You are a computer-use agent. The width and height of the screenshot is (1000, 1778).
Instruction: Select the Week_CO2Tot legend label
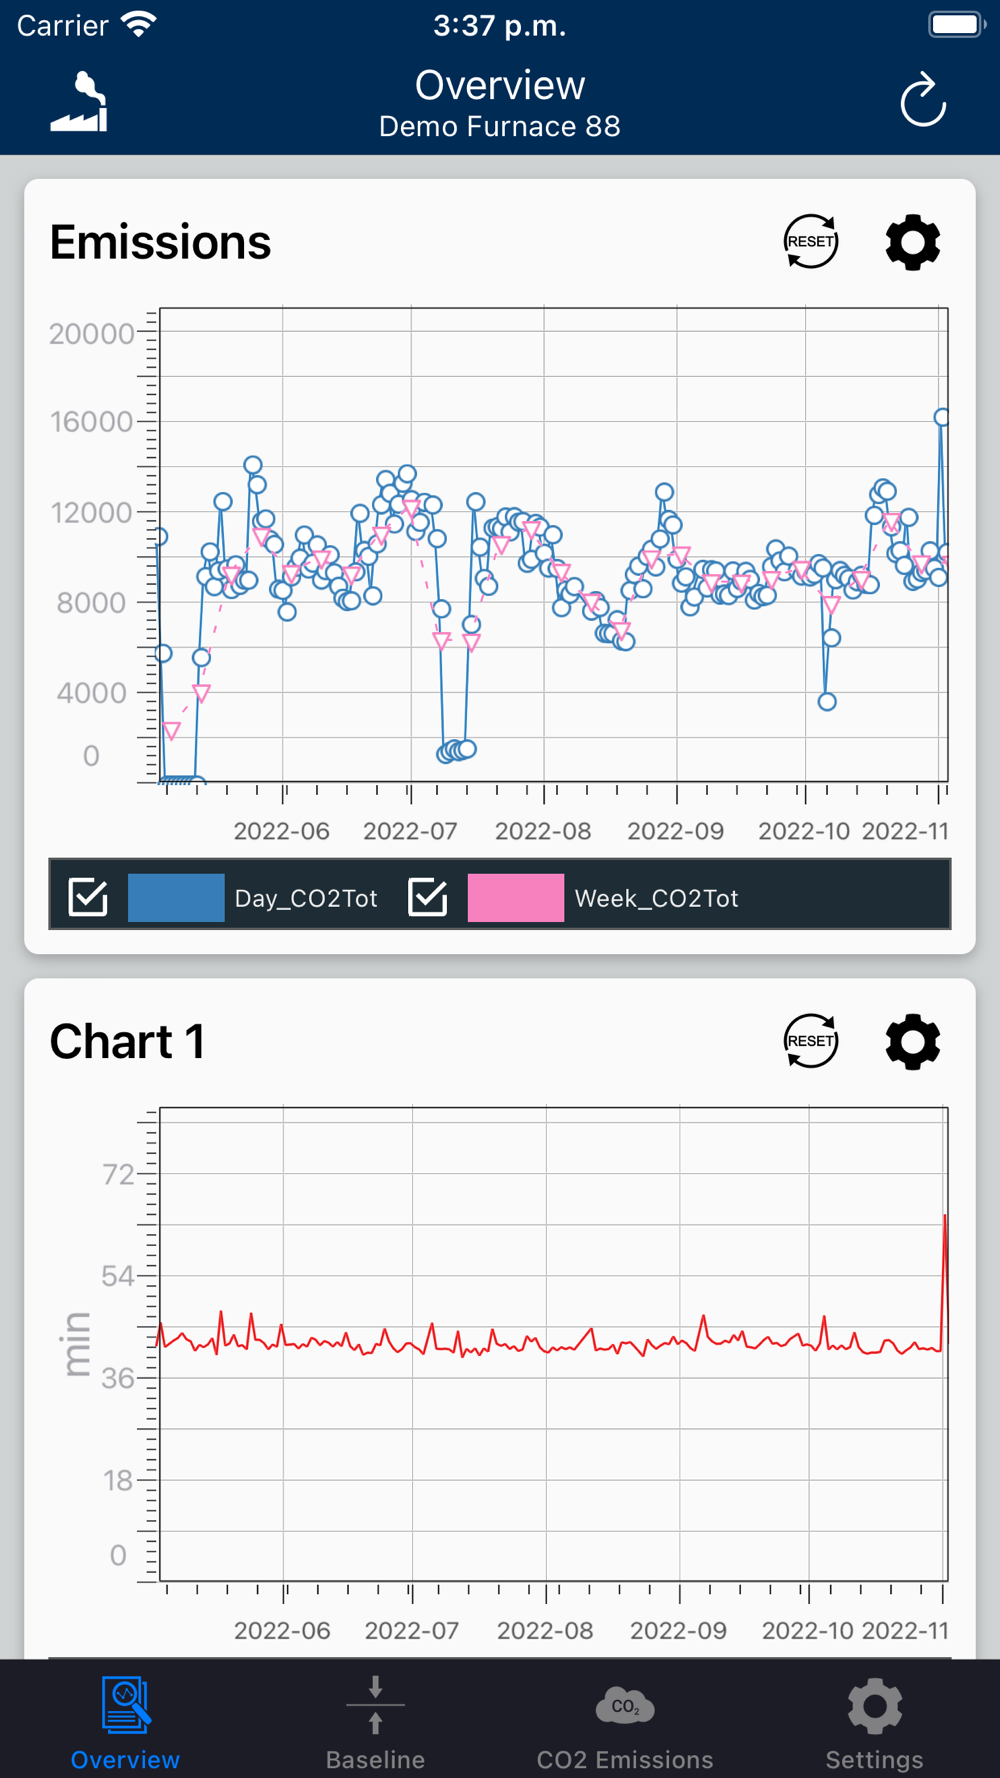(656, 898)
